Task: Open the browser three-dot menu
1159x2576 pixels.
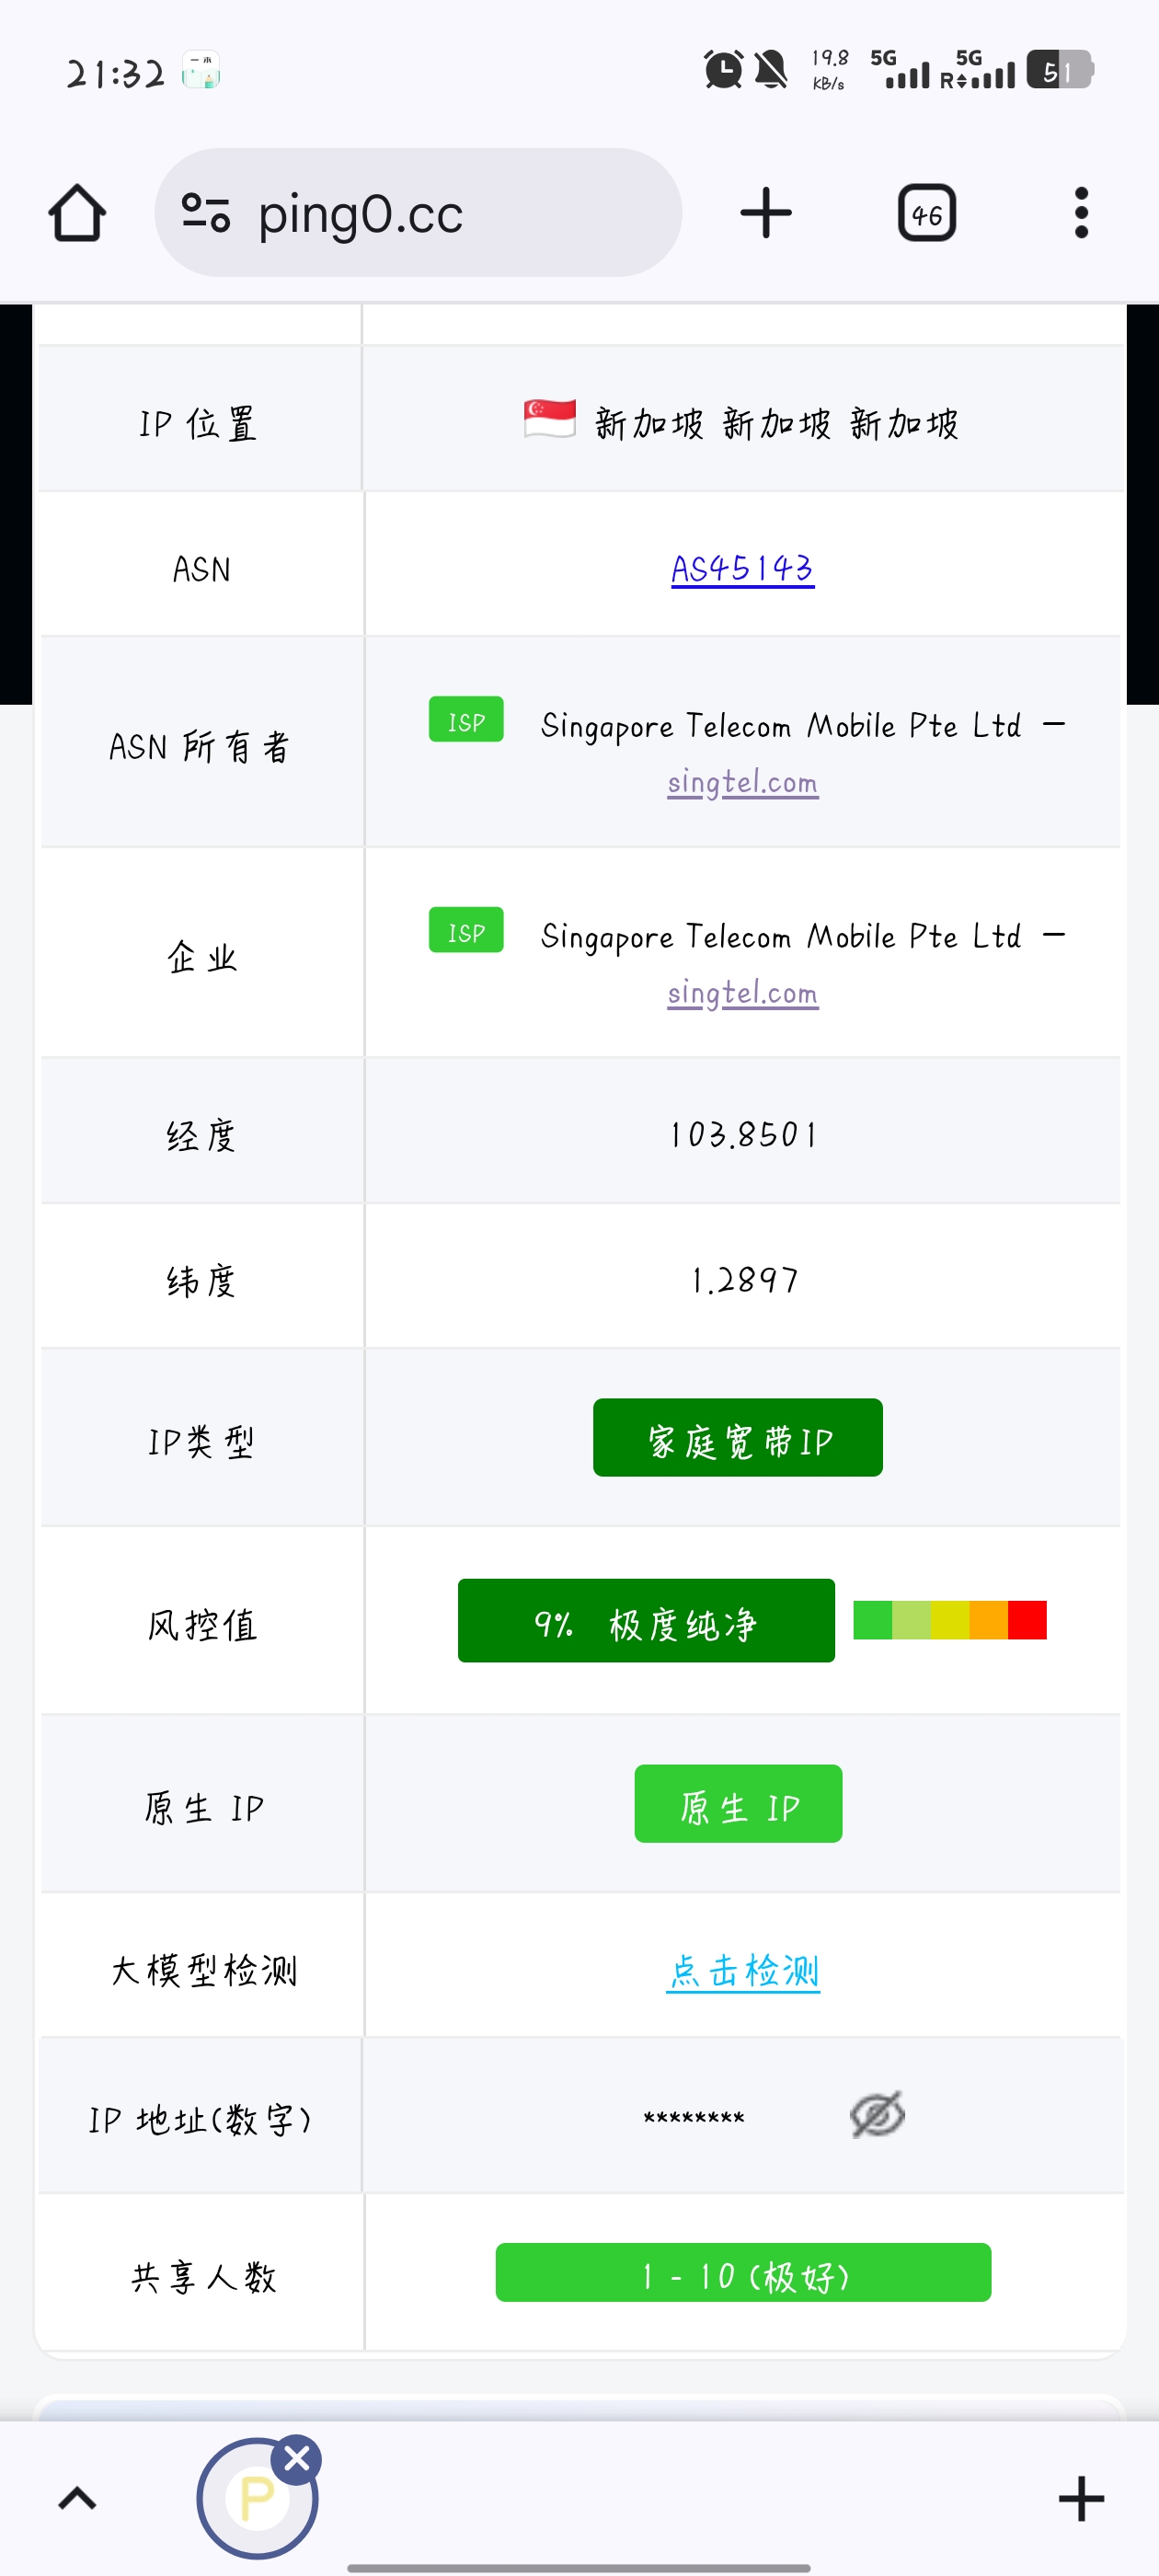Action: [x=1080, y=213]
